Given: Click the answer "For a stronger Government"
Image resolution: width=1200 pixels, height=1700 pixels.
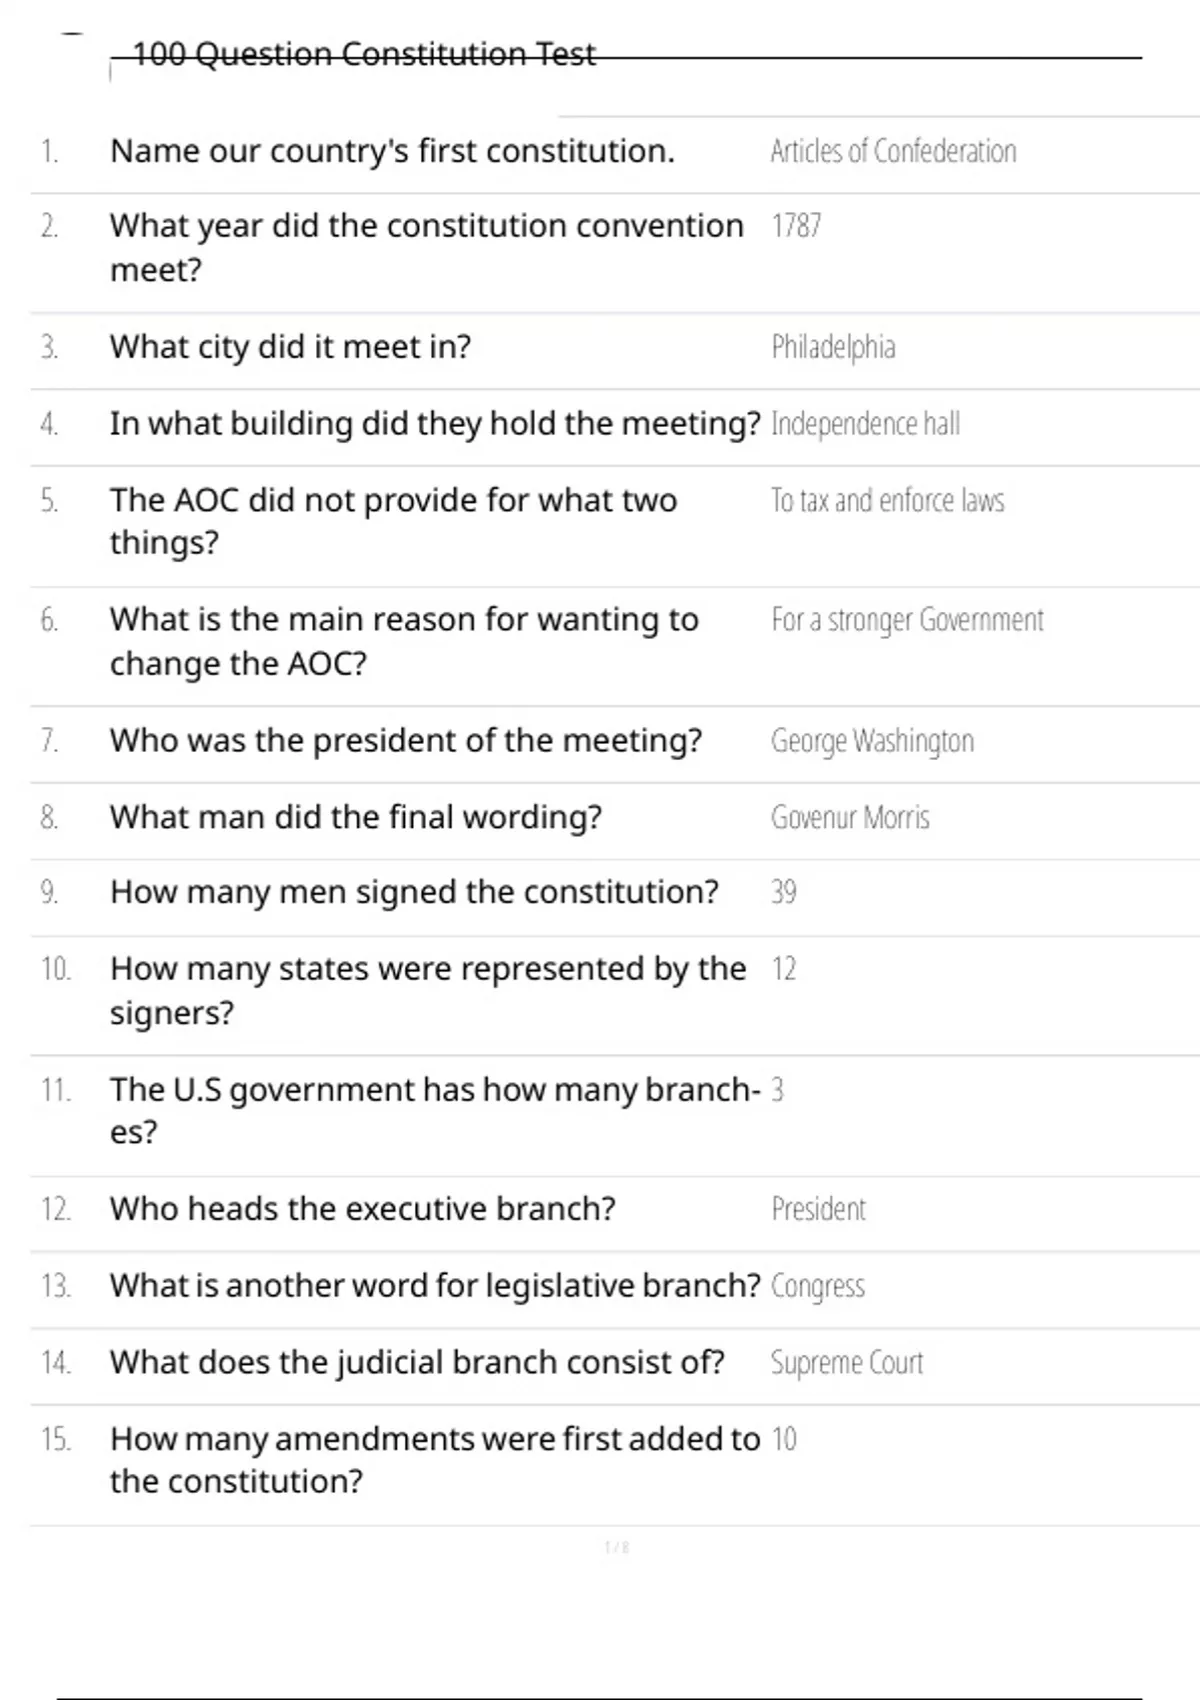Looking at the screenshot, I should point(907,620).
